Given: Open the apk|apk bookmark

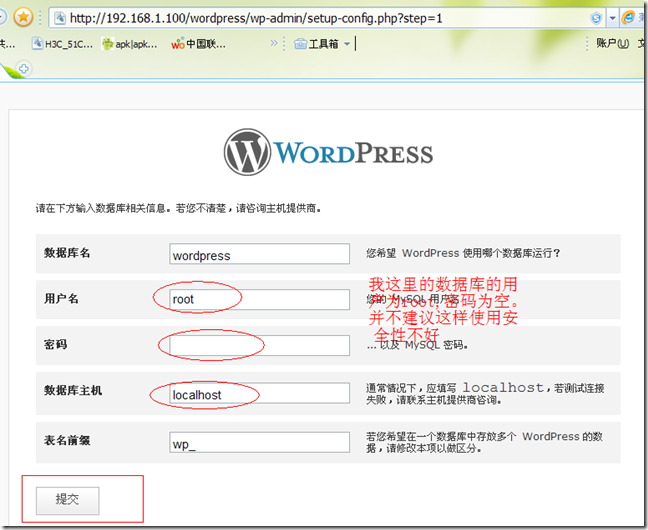Looking at the screenshot, I should tap(130, 44).
